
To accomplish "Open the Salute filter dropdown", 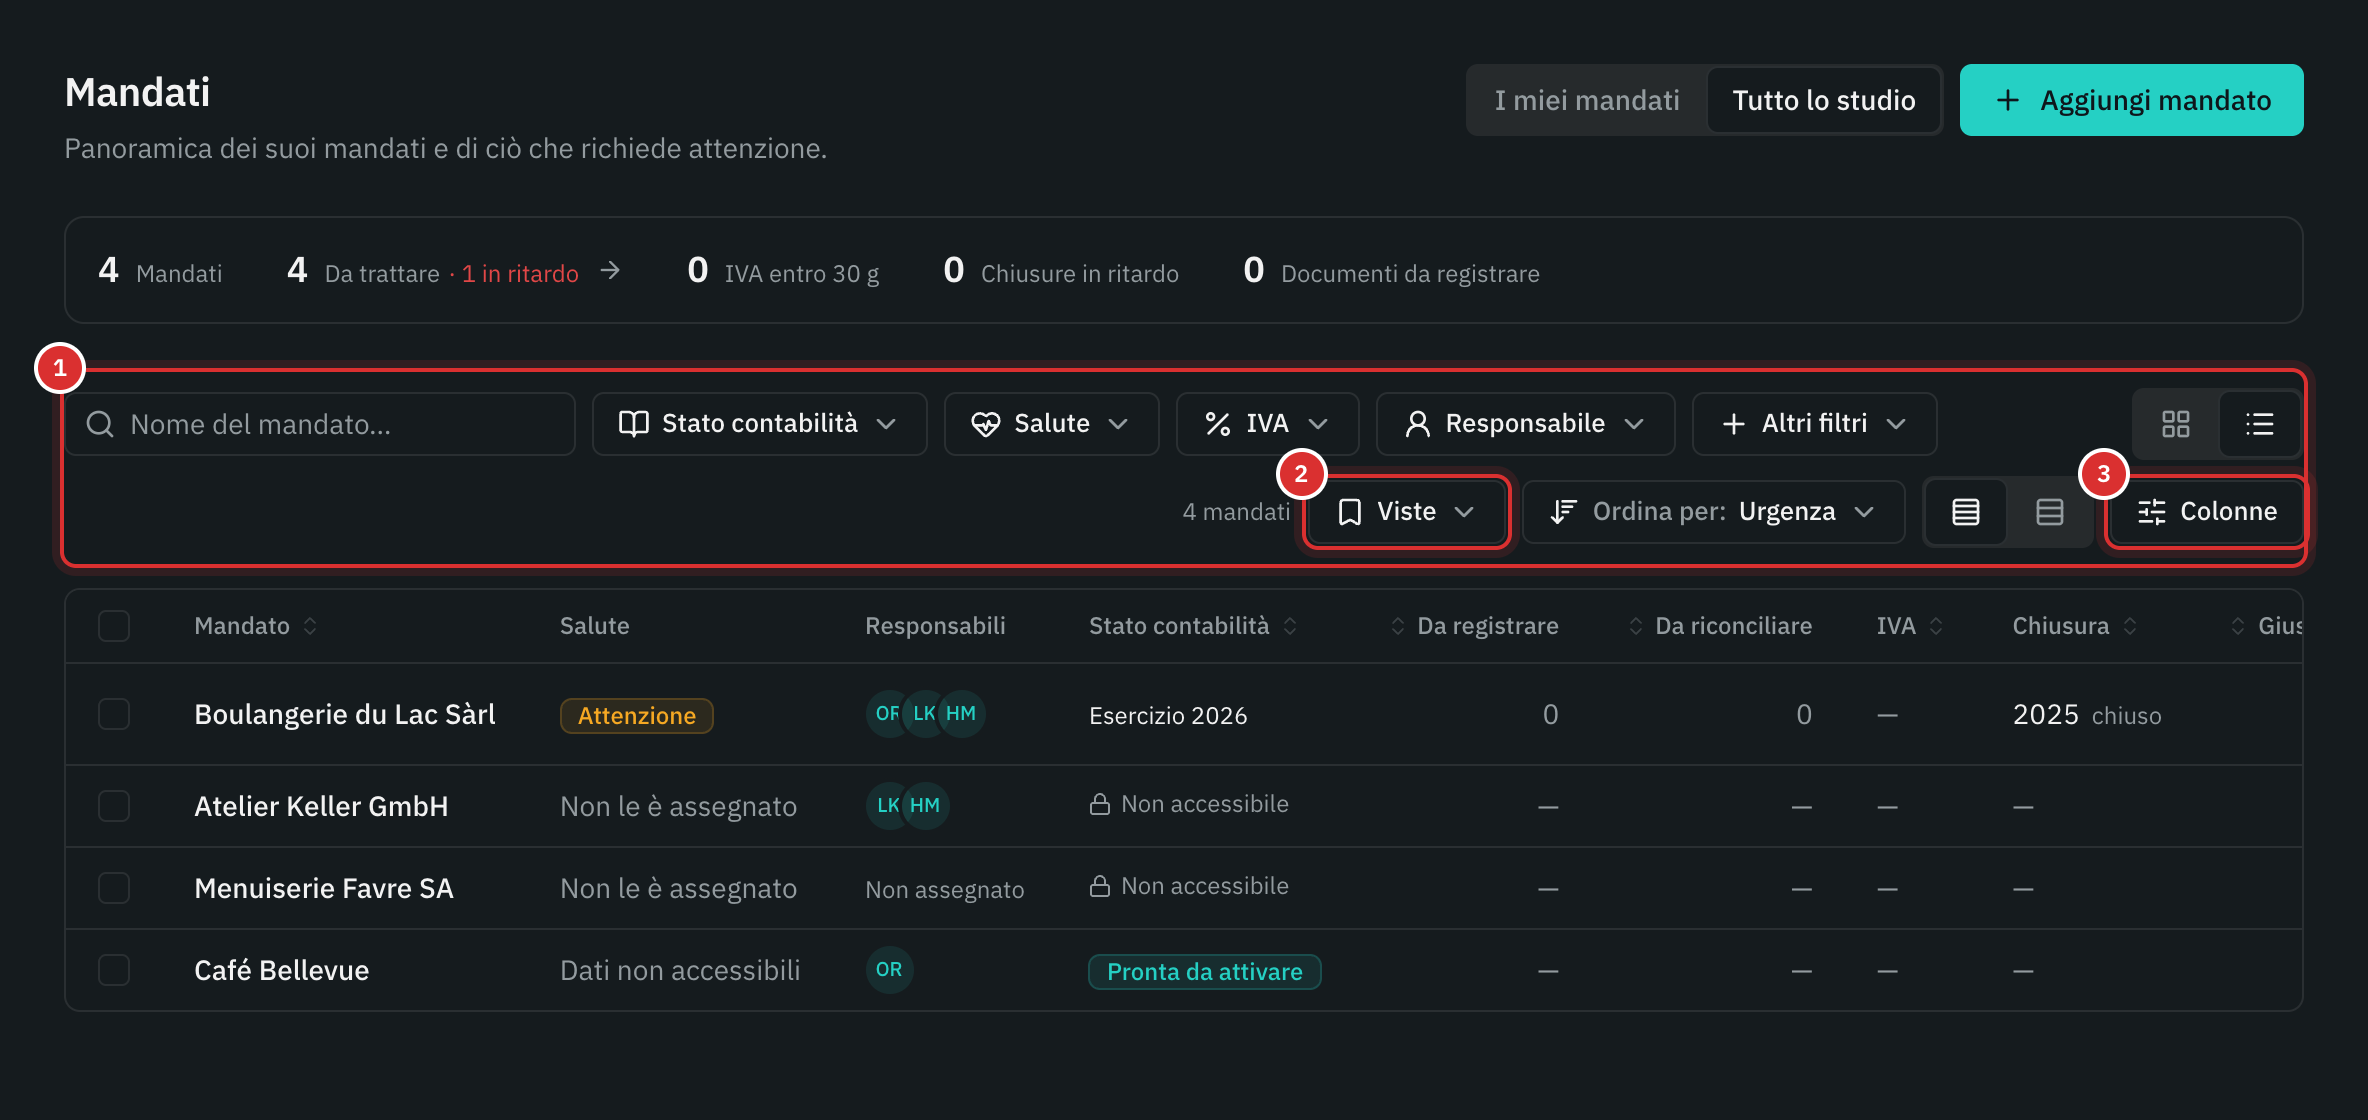I will point(1051,424).
